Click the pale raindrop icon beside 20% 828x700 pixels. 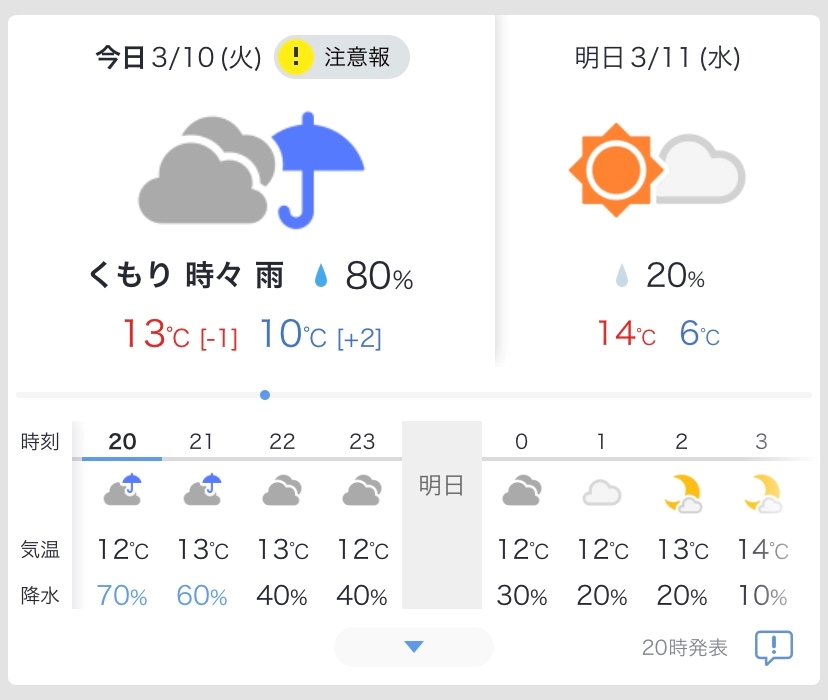[x=622, y=276]
